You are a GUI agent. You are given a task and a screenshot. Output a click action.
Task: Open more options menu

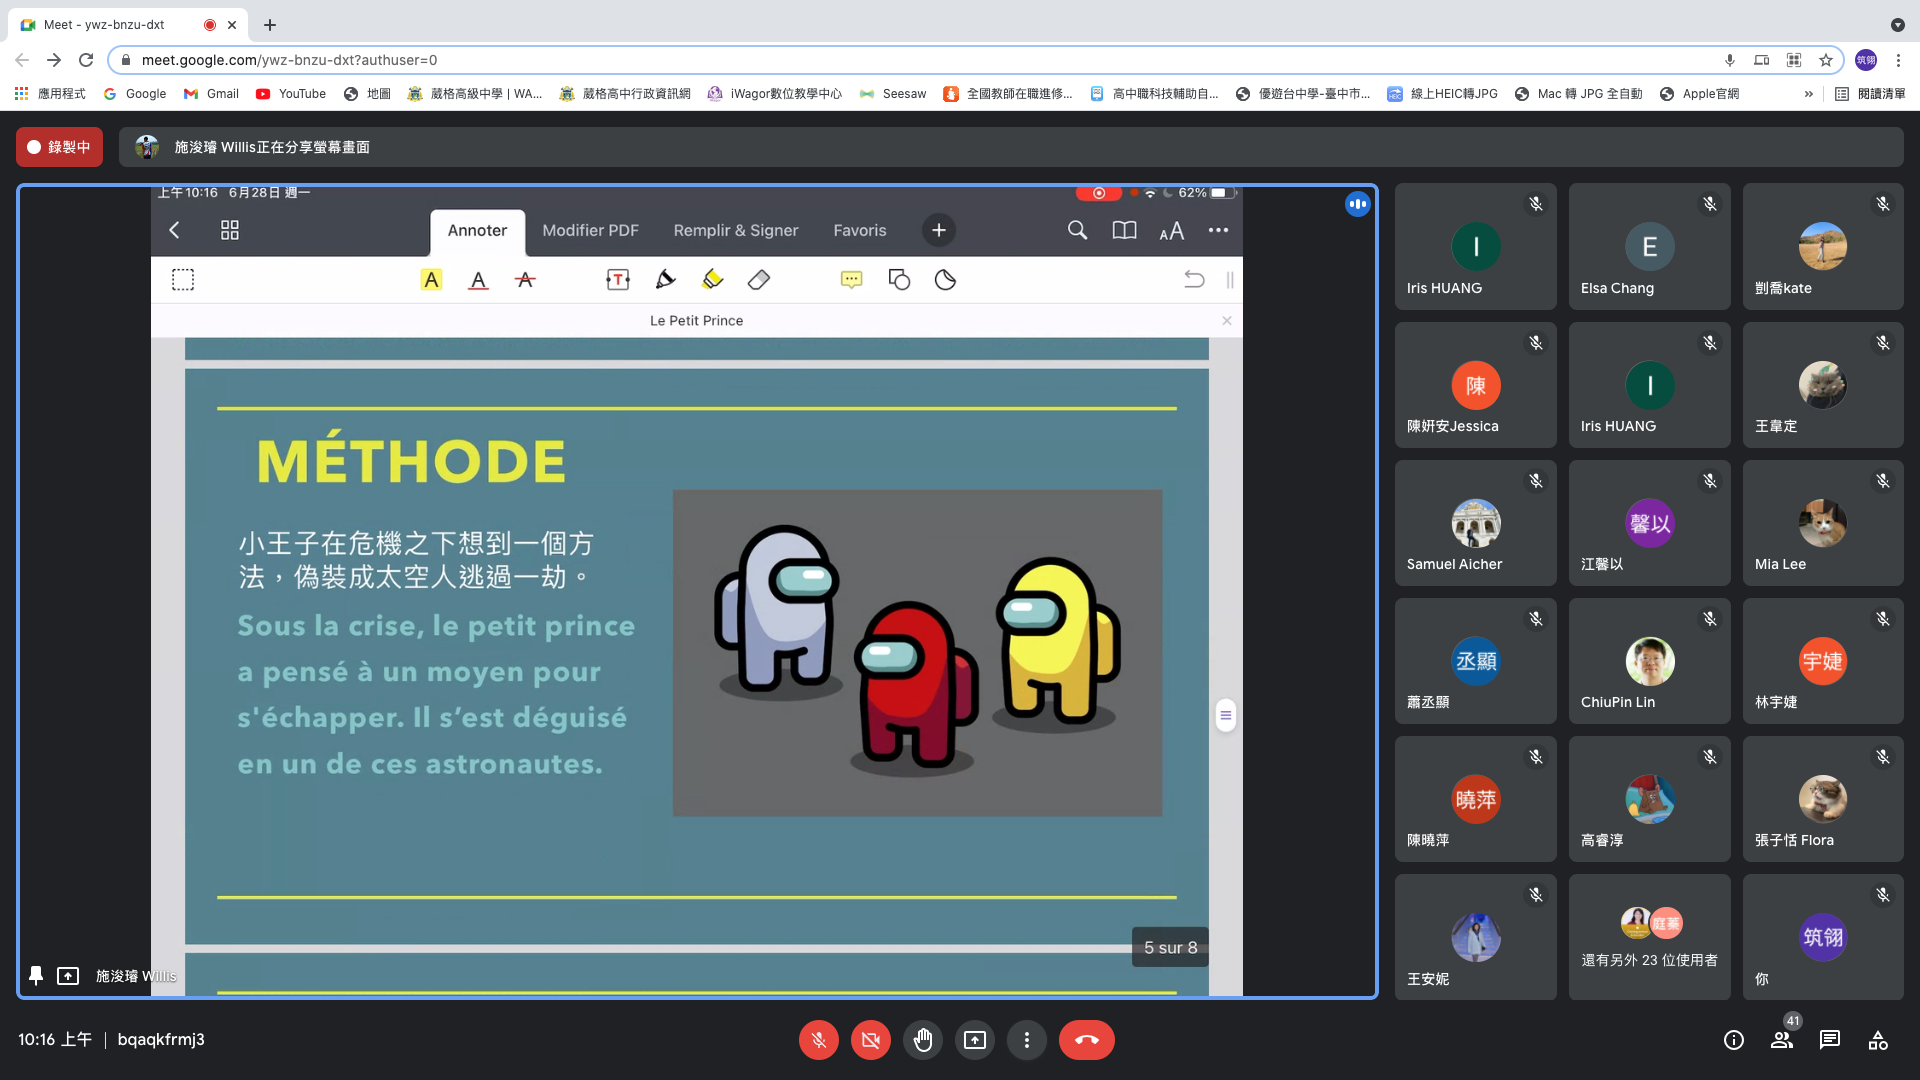pyautogui.click(x=1026, y=1040)
